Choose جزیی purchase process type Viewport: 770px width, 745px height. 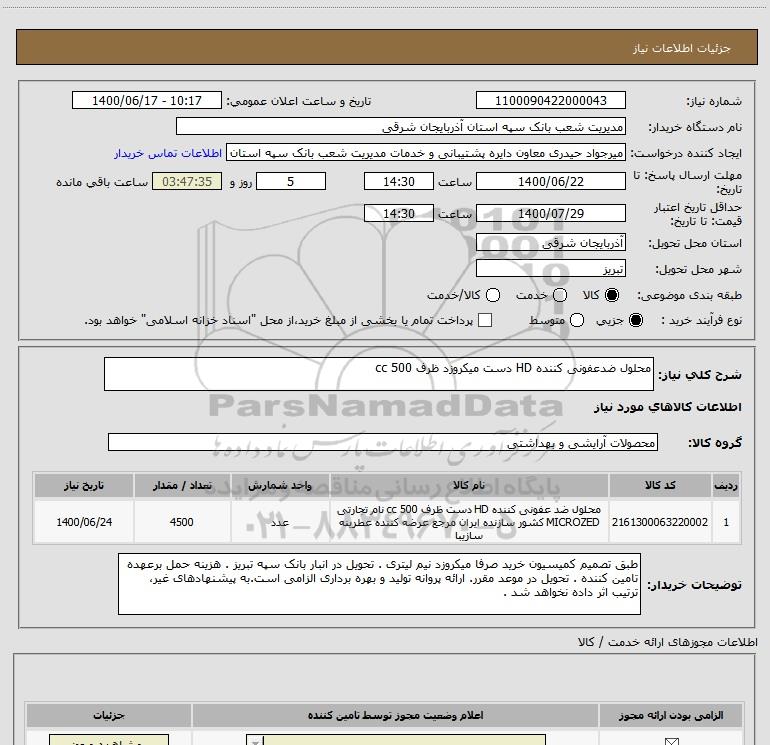pos(636,320)
